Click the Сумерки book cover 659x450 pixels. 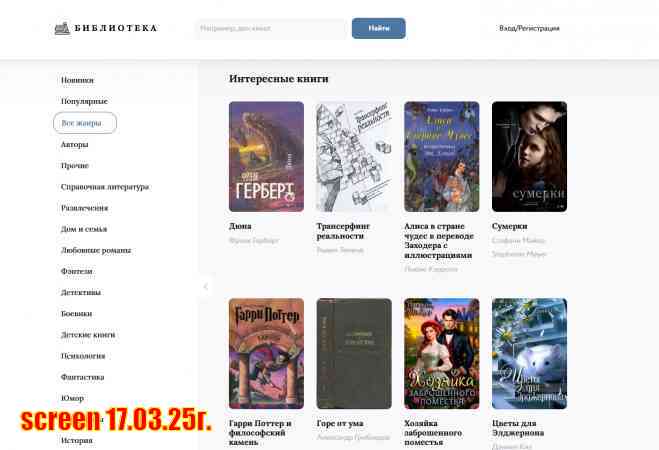(529, 157)
